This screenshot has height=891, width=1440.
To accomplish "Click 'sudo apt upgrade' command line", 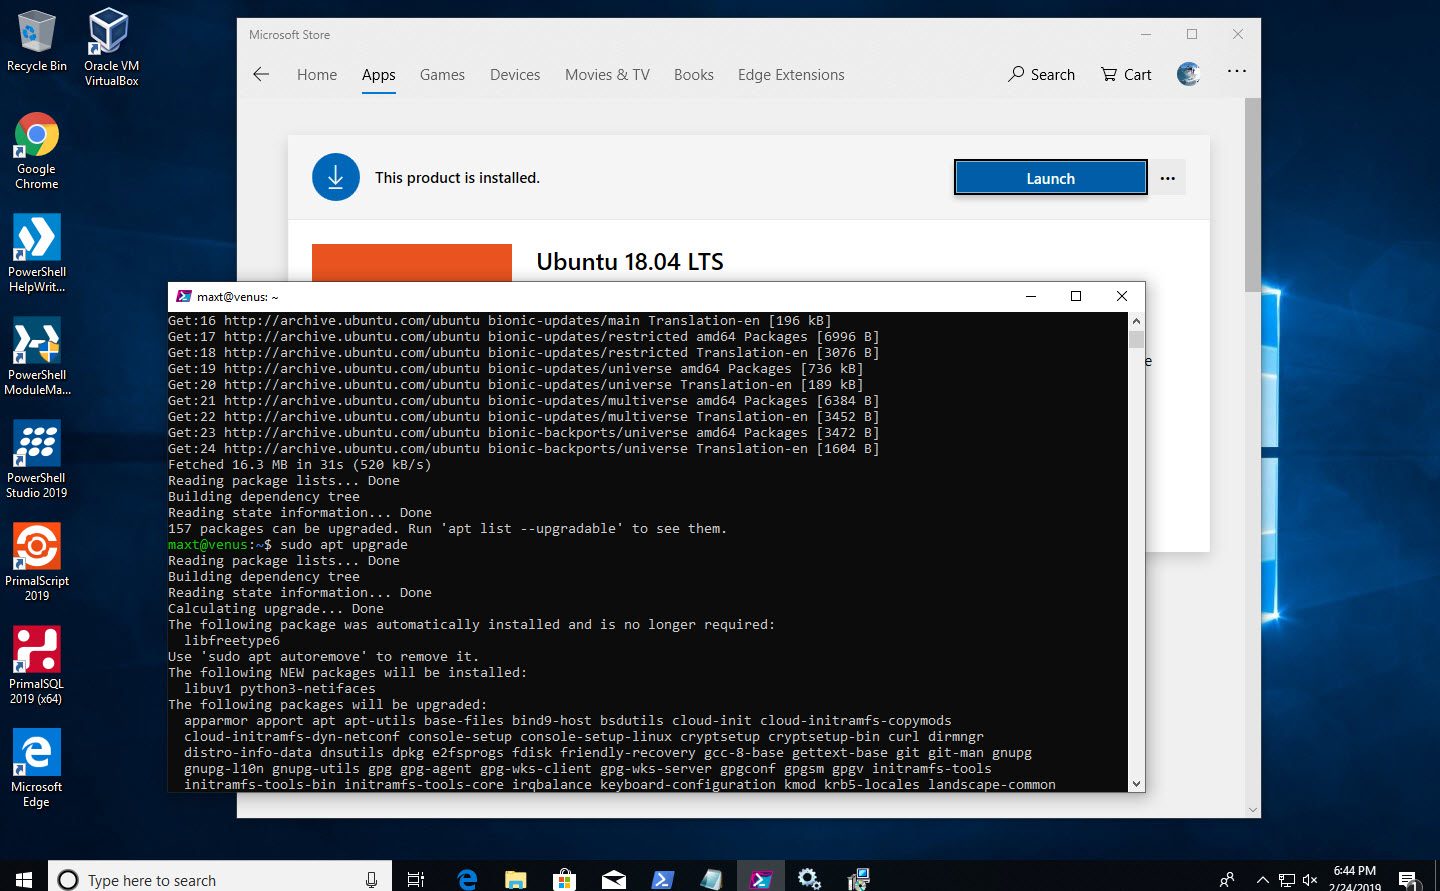I will pos(344,545).
